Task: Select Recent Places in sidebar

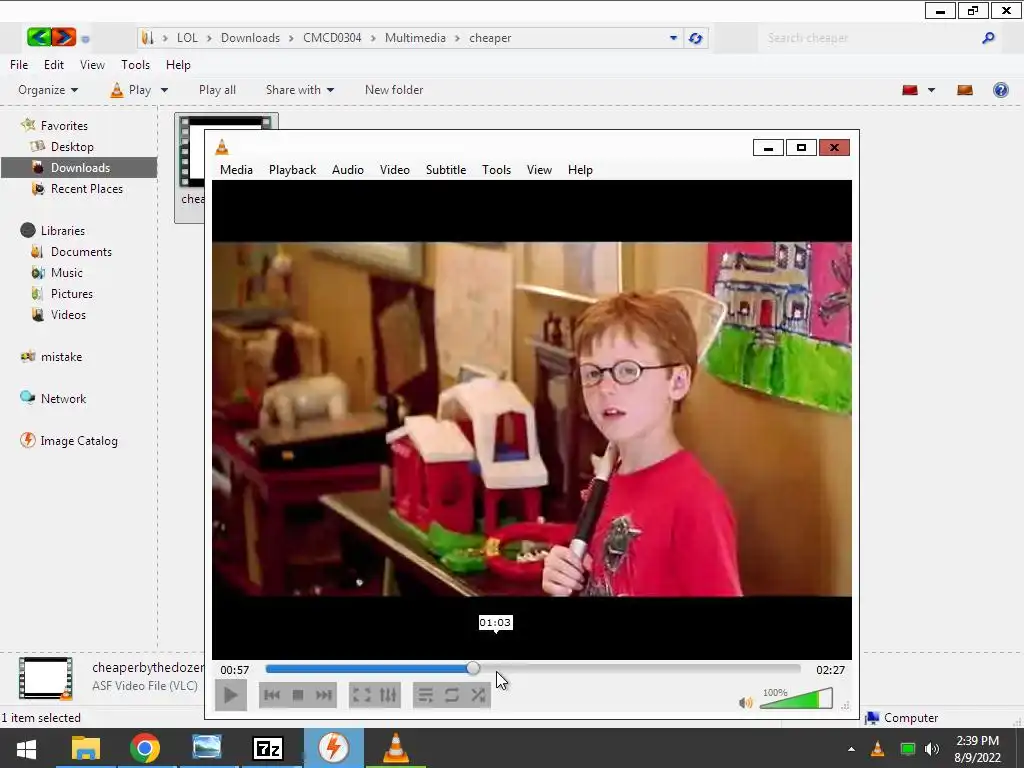Action: pos(86,189)
